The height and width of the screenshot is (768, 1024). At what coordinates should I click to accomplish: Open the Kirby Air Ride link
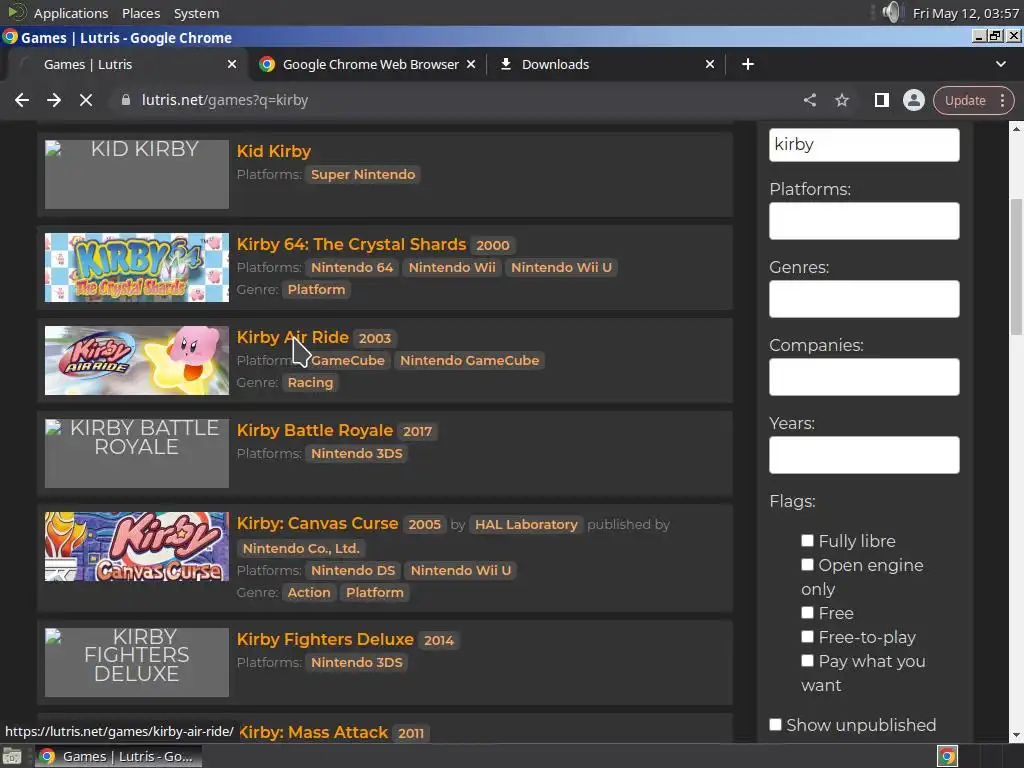click(293, 338)
